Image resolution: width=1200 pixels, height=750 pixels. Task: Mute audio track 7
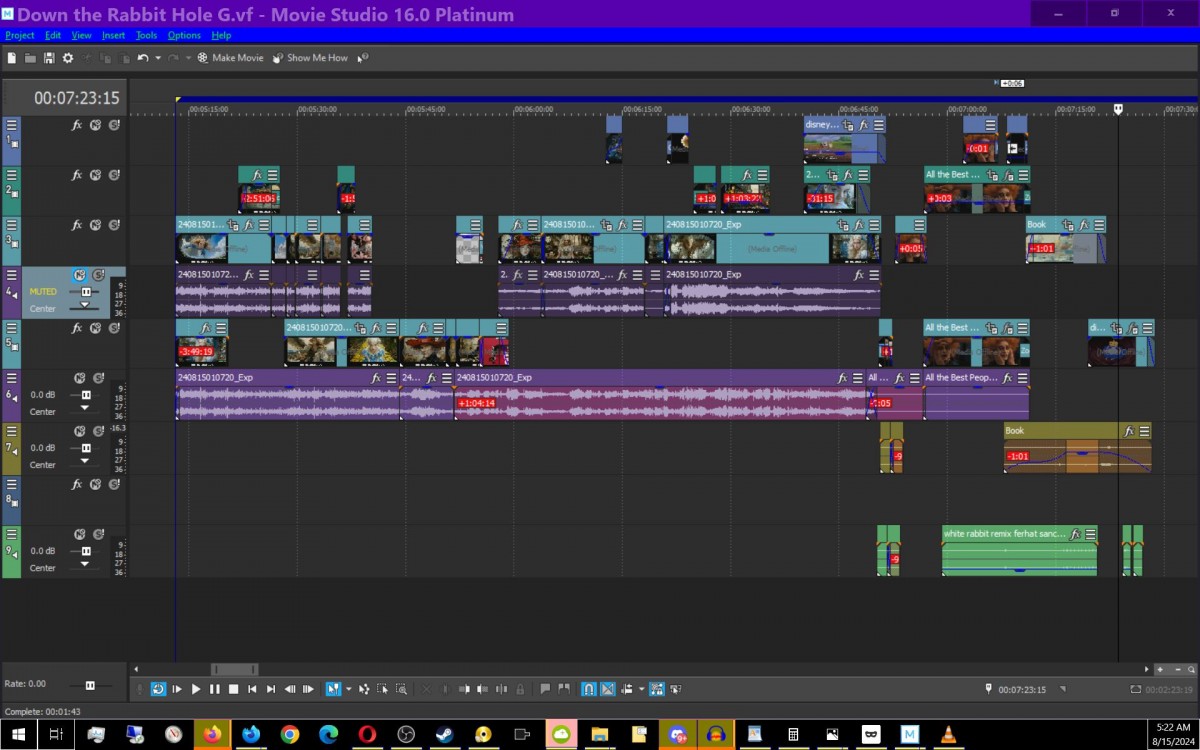[78, 432]
